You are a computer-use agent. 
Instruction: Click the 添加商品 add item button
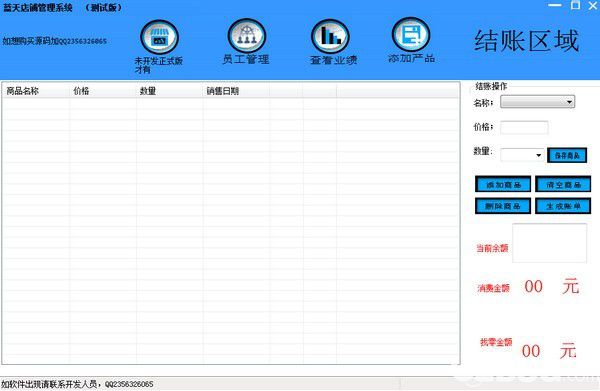coord(503,184)
